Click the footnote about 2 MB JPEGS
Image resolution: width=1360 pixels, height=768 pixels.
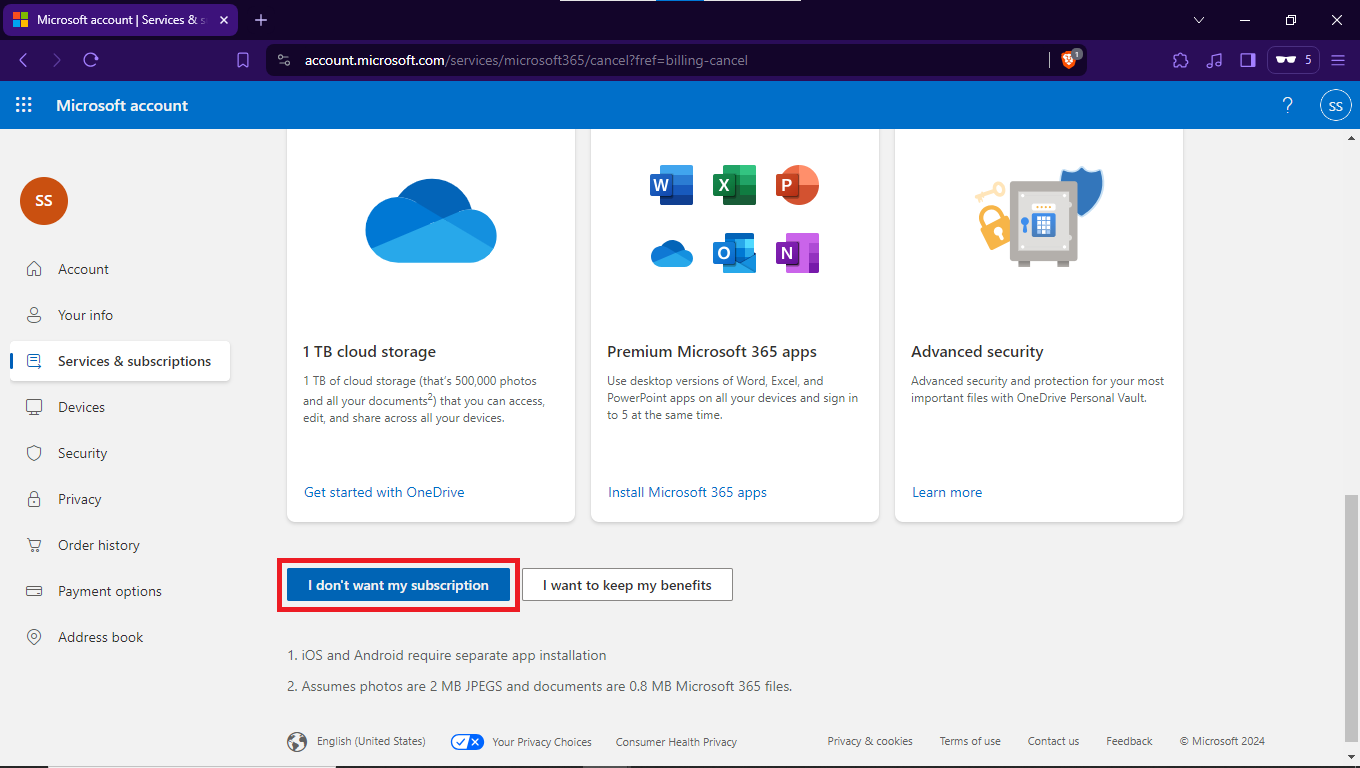pyautogui.click(x=540, y=686)
